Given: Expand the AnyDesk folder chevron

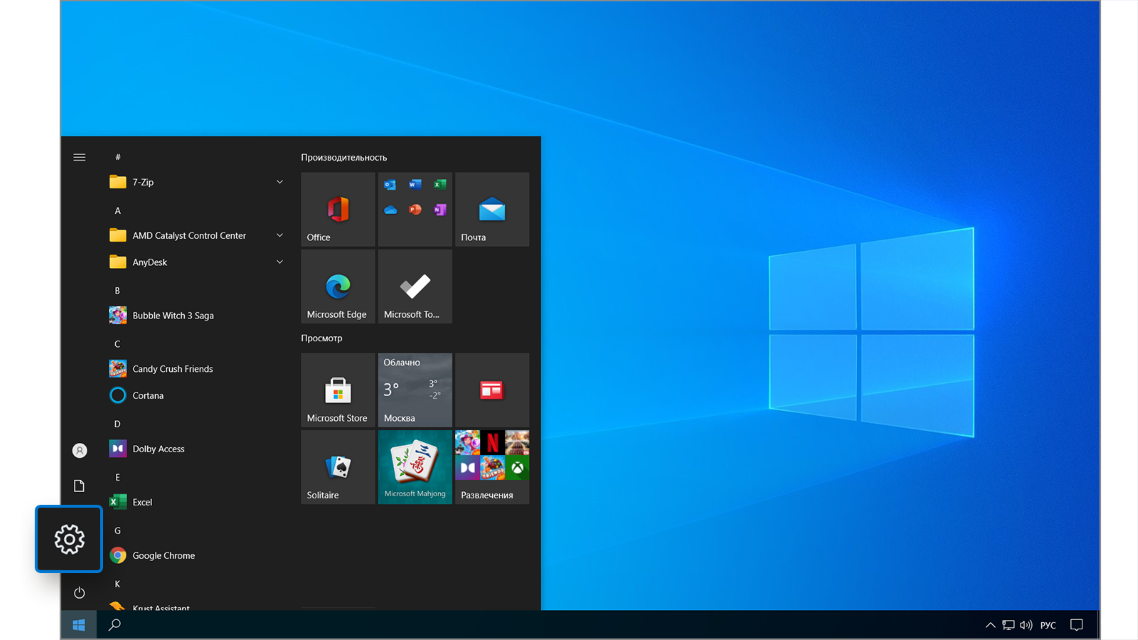Looking at the screenshot, I should point(279,262).
